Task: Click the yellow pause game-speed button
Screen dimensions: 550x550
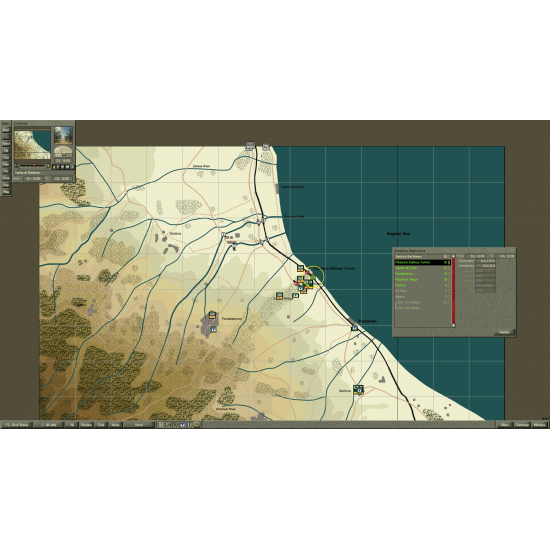Action: tap(54, 167)
